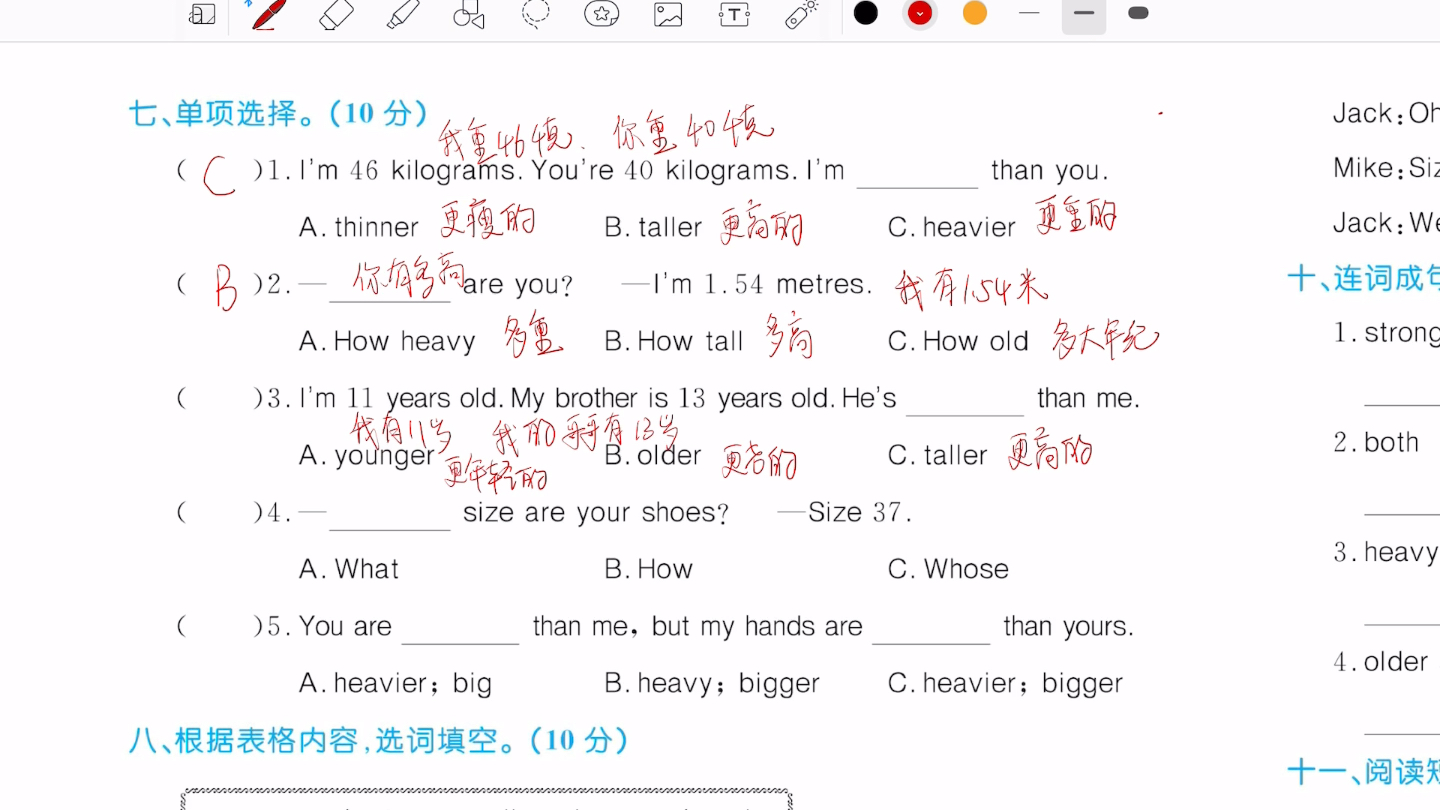Image resolution: width=1440 pixels, height=810 pixels.
Task: Activate the Lasso selection tool
Action: pos(535,14)
